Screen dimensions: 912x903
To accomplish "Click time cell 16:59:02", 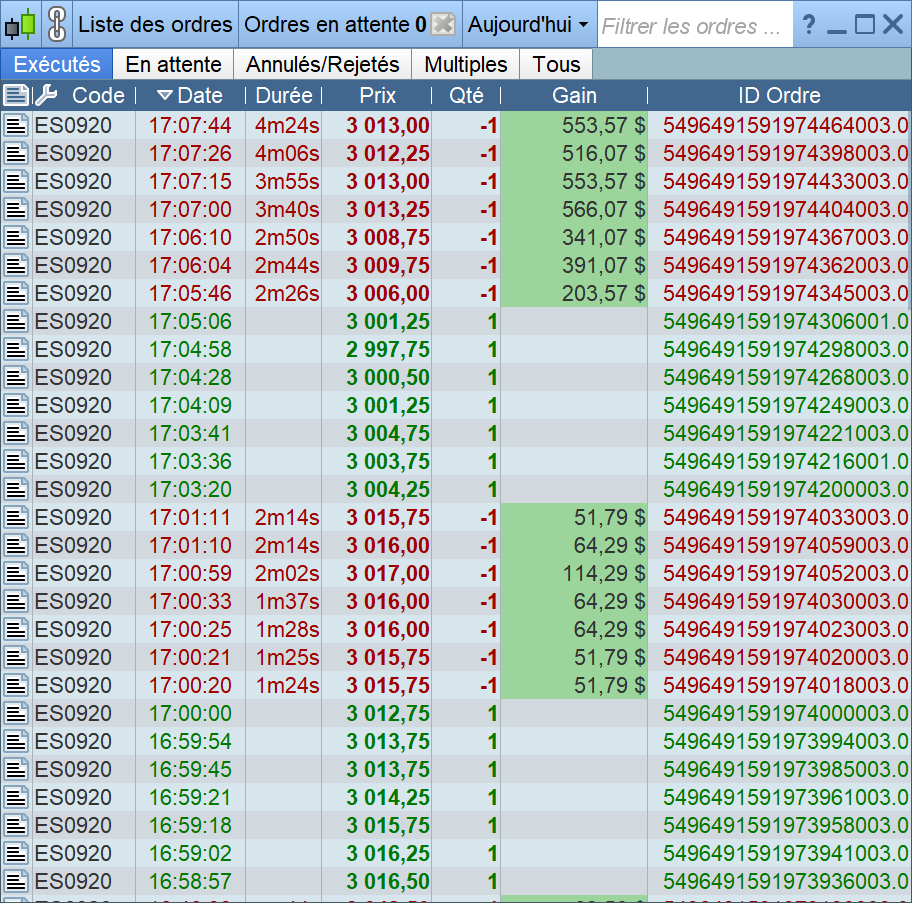I will pyautogui.click(x=190, y=853).
